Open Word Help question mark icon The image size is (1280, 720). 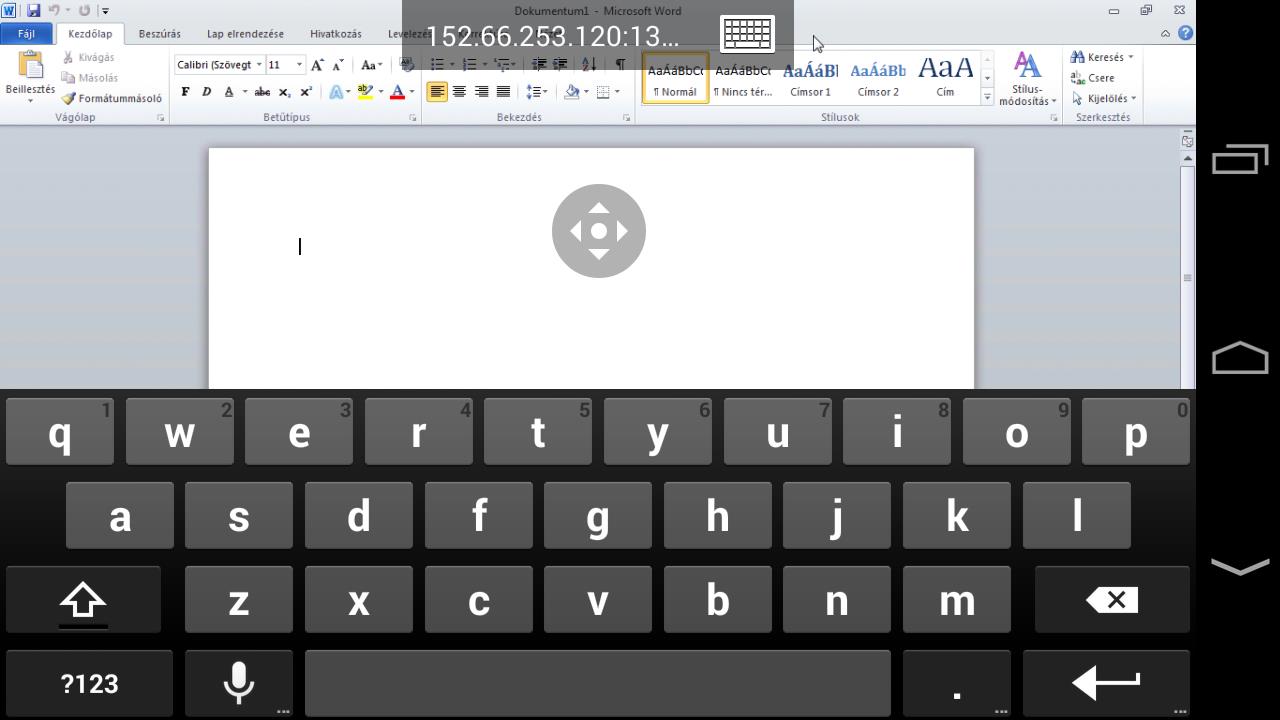tap(1185, 33)
